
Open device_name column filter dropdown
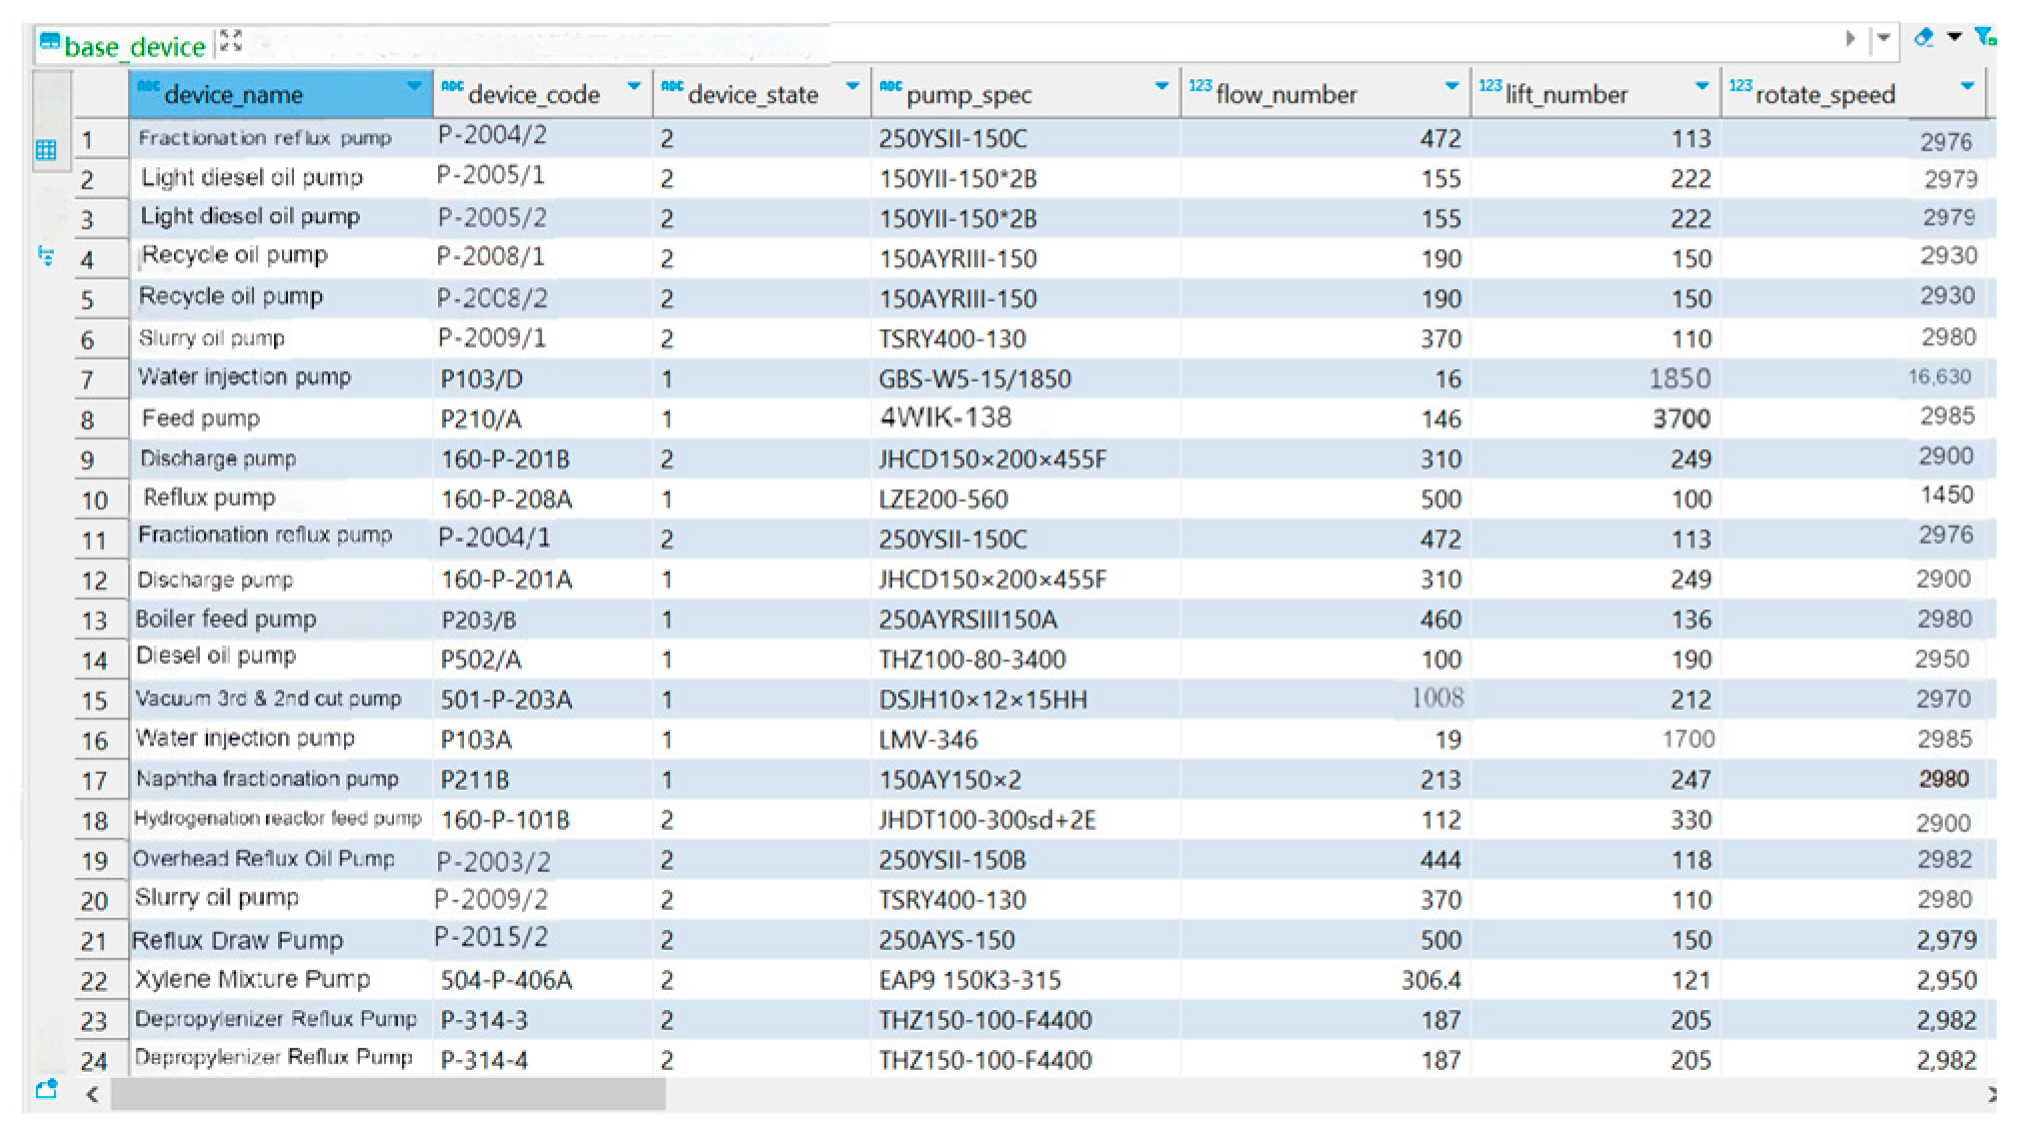(414, 87)
